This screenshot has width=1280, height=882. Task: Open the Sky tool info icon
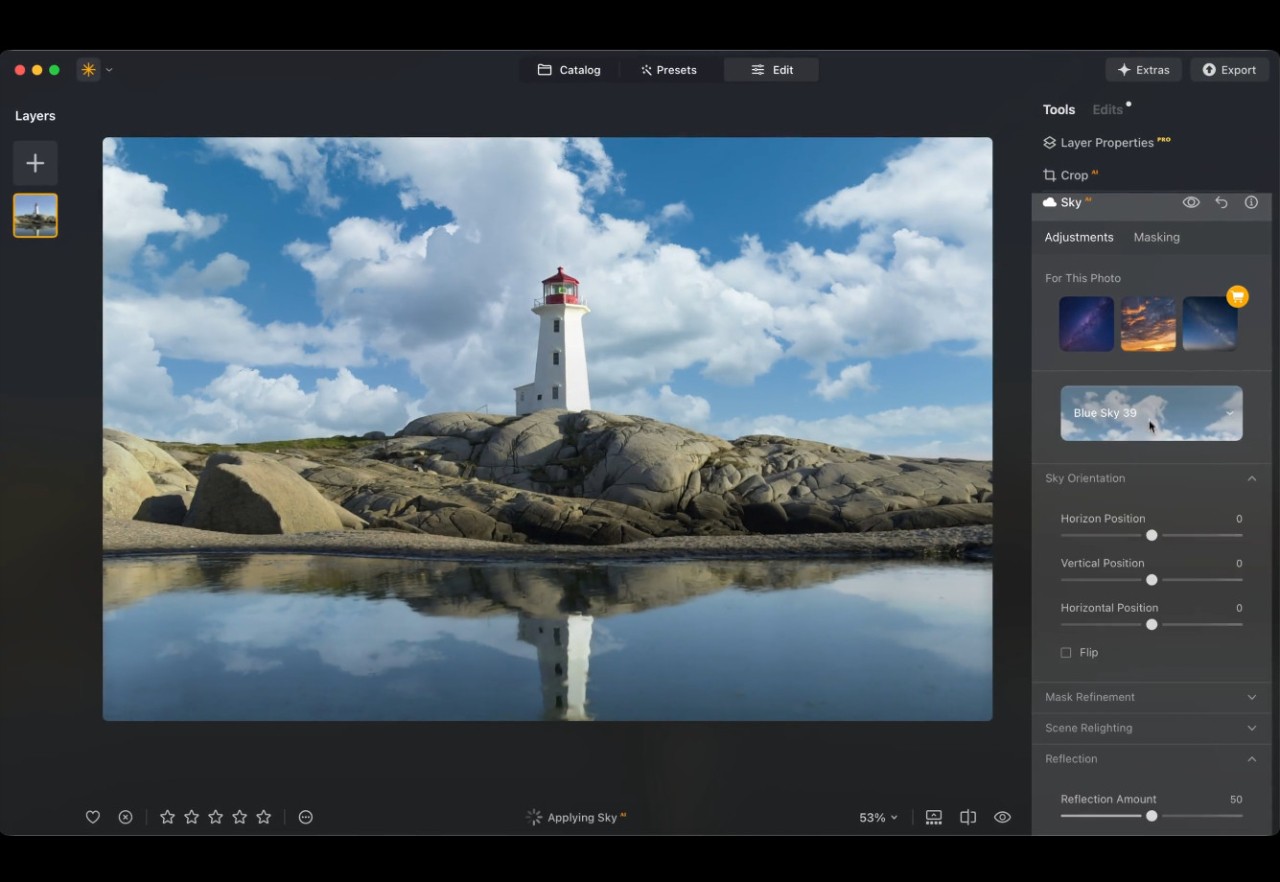pos(1251,202)
